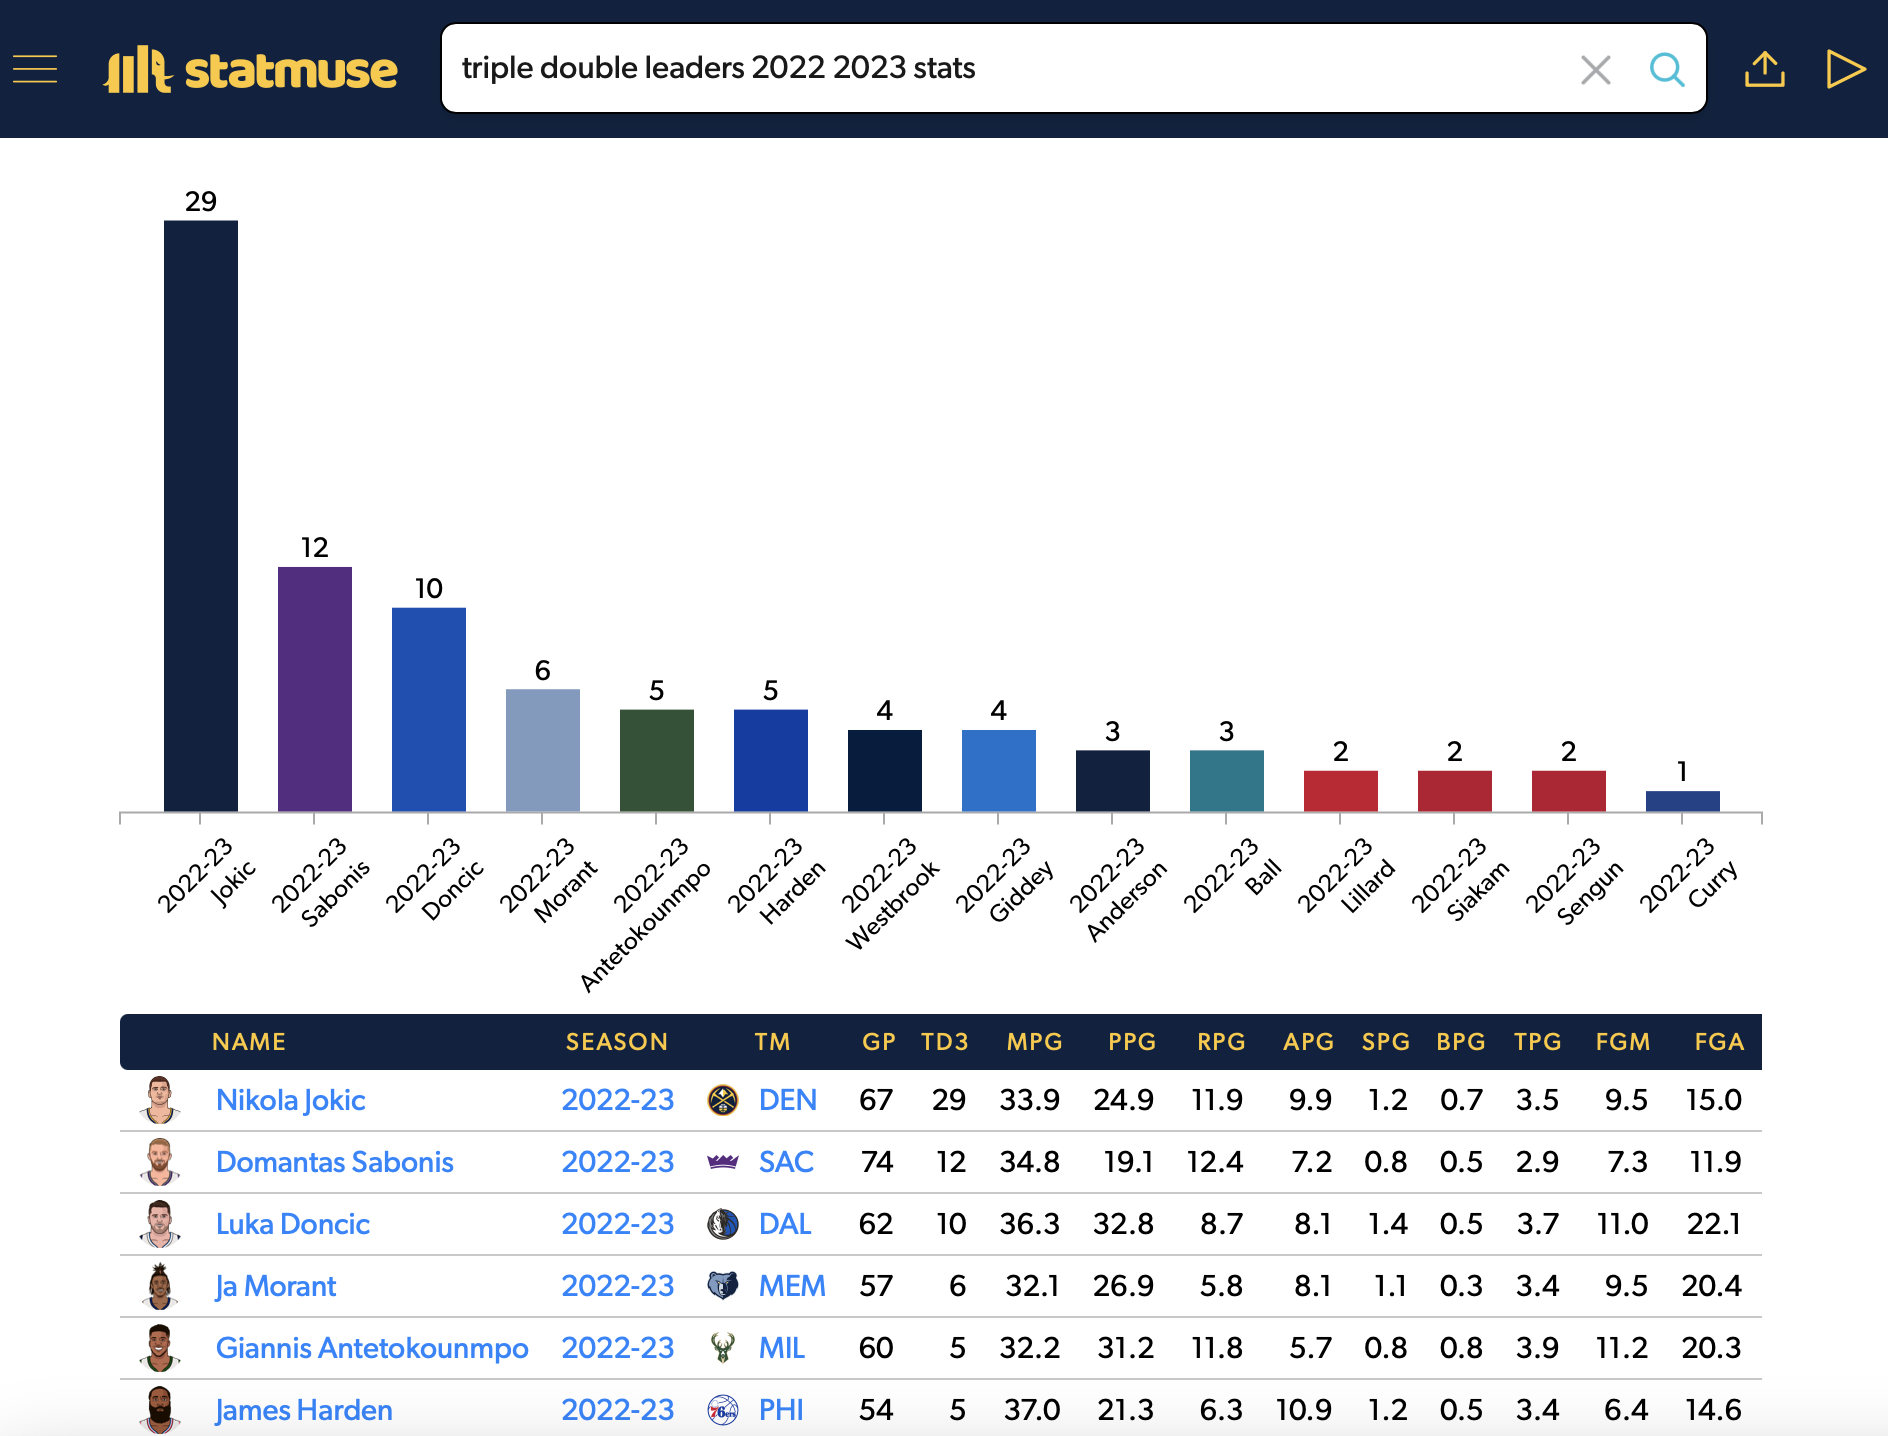Screen dimensions: 1888x1436
Task: Click the Westbrook bar in chart
Action: point(885,770)
